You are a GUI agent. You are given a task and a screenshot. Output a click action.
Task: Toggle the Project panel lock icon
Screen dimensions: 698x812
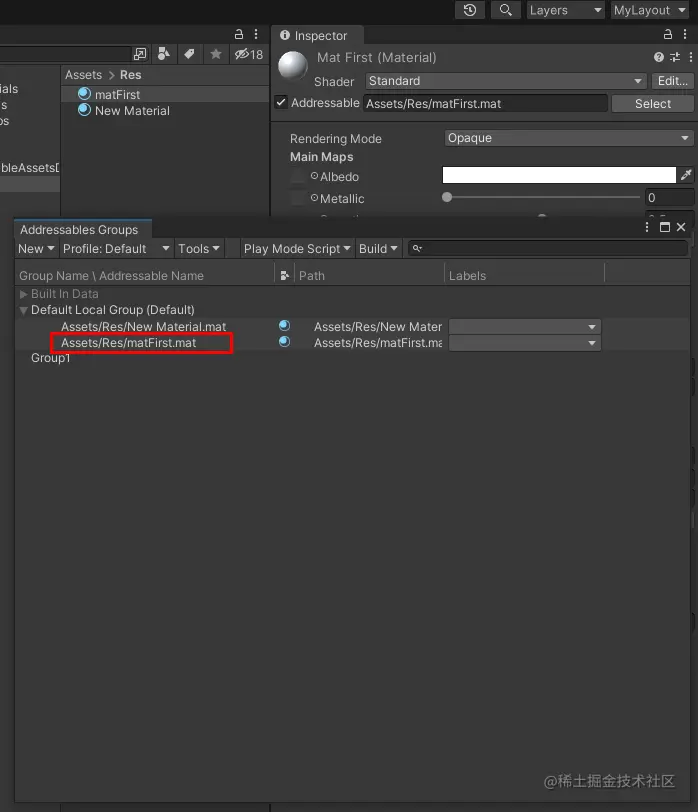[x=239, y=34]
